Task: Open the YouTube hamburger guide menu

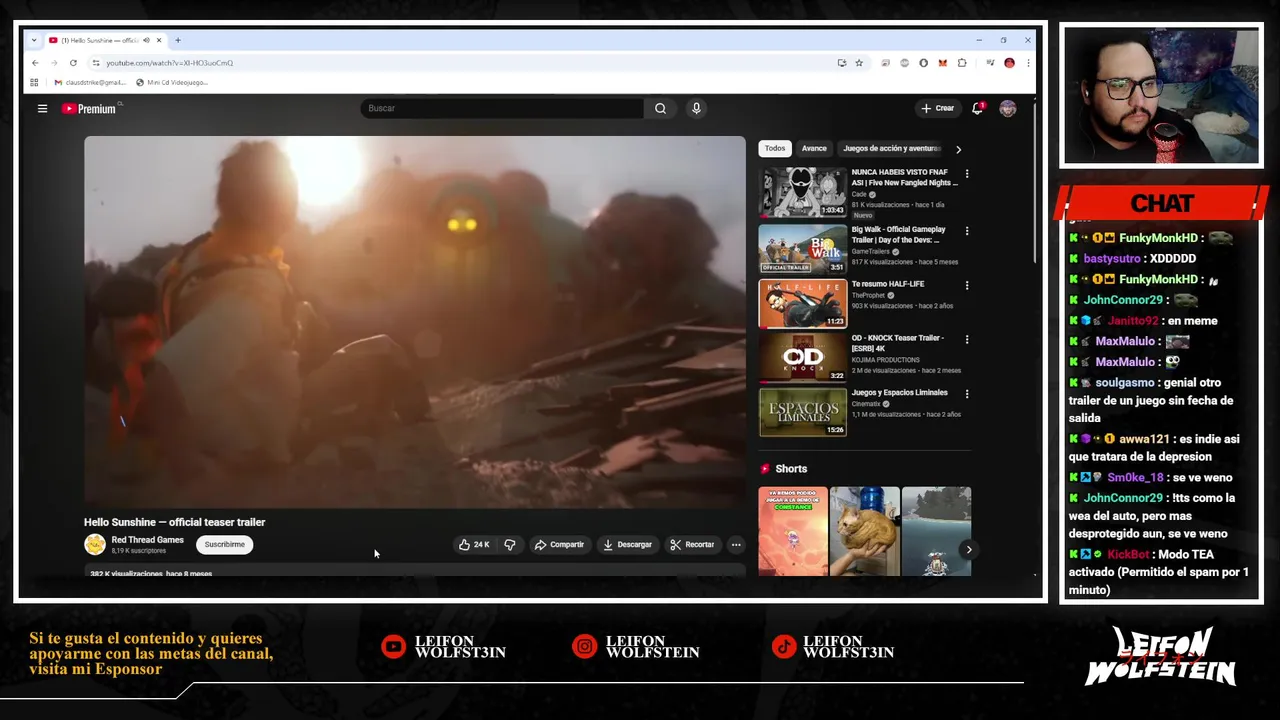Action: tap(42, 108)
